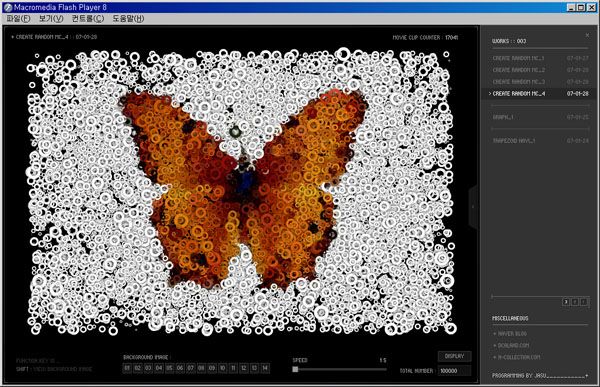
Task: Select background image 01
Action: click(x=127, y=368)
